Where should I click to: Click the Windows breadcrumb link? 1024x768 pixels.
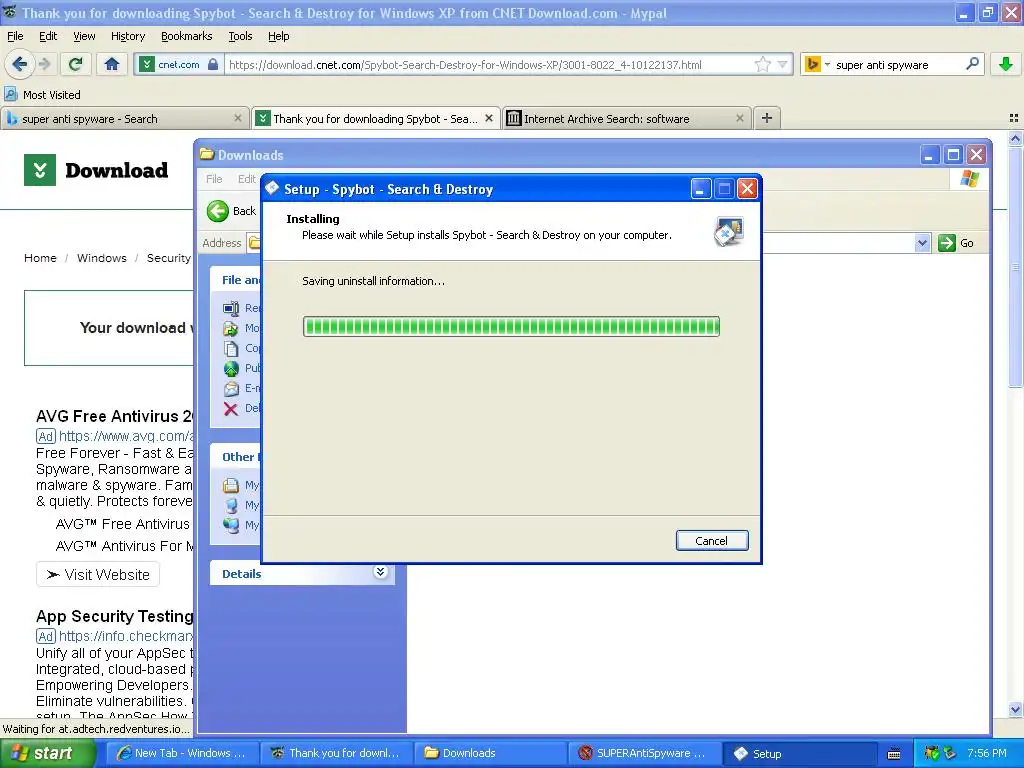click(102, 258)
